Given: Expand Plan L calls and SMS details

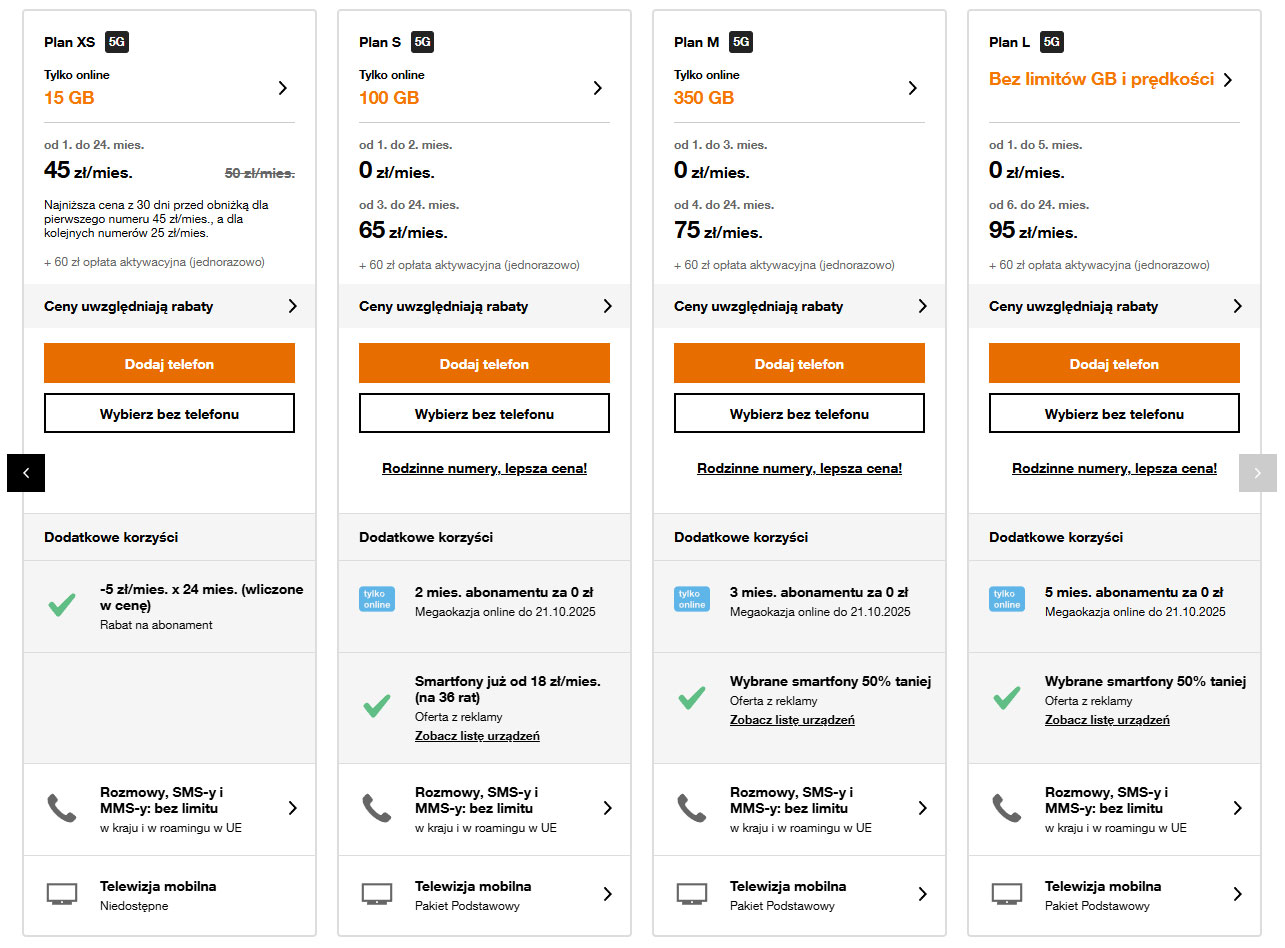Looking at the screenshot, I should pos(1237,808).
